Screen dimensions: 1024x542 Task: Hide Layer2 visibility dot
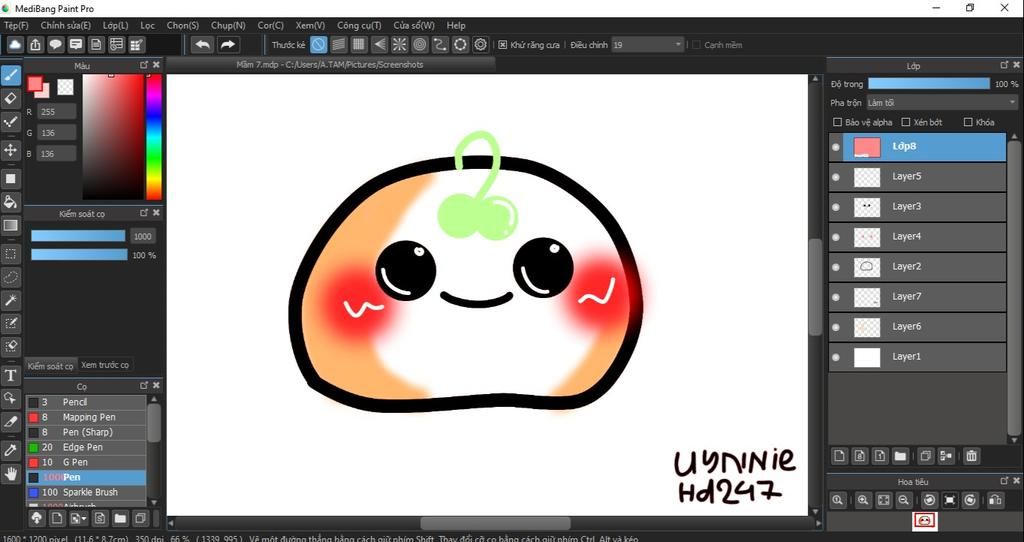[836, 267]
